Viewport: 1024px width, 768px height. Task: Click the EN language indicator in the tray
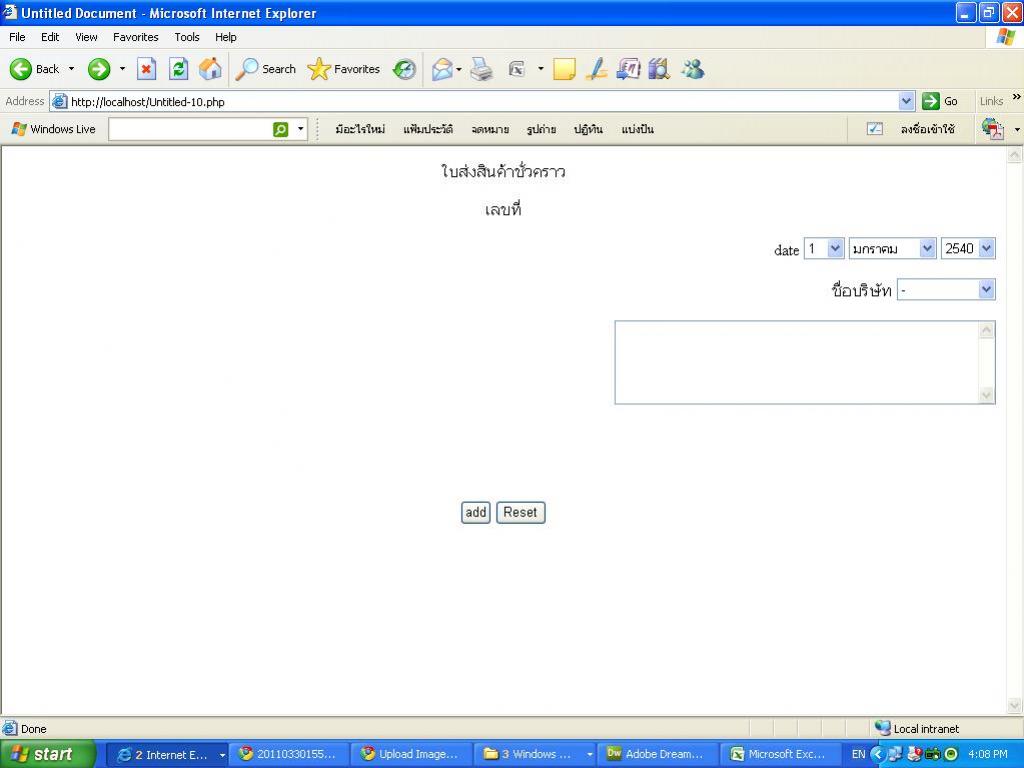[858, 754]
